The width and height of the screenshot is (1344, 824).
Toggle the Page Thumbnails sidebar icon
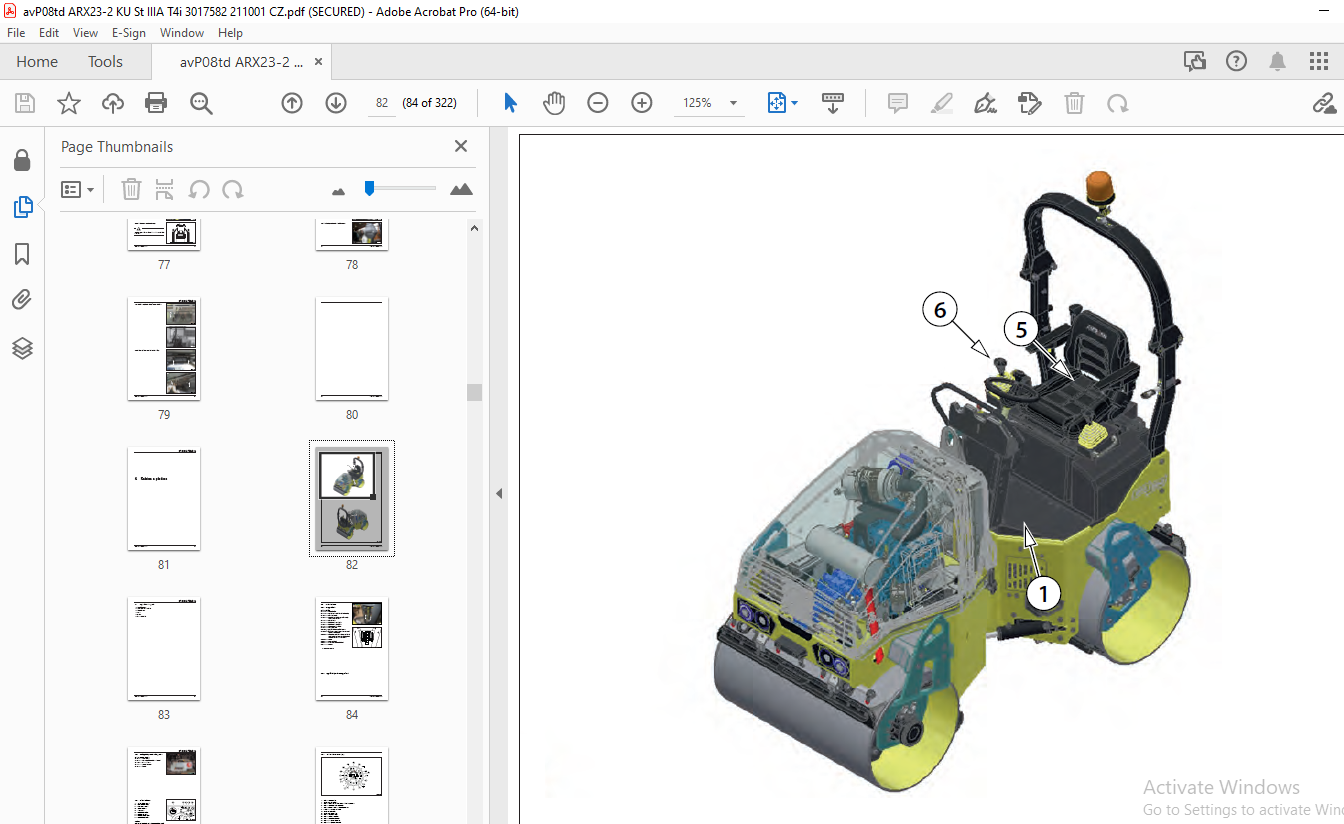22,207
